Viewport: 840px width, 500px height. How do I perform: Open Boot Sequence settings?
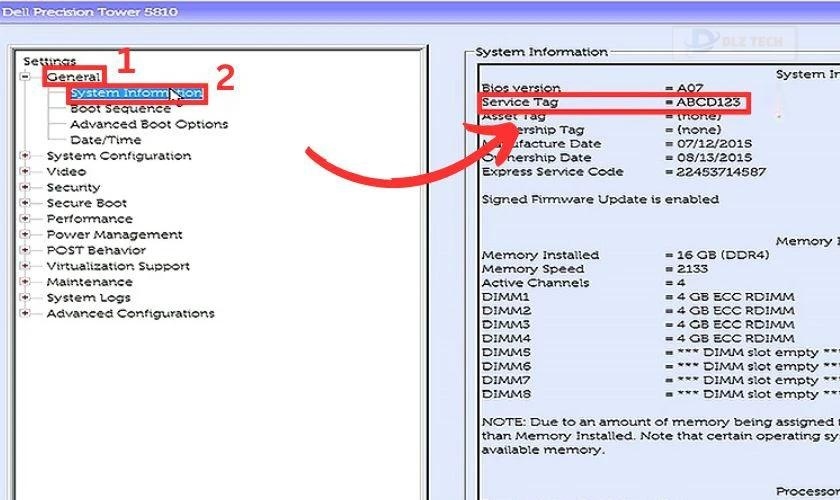click(x=121, y=108)
